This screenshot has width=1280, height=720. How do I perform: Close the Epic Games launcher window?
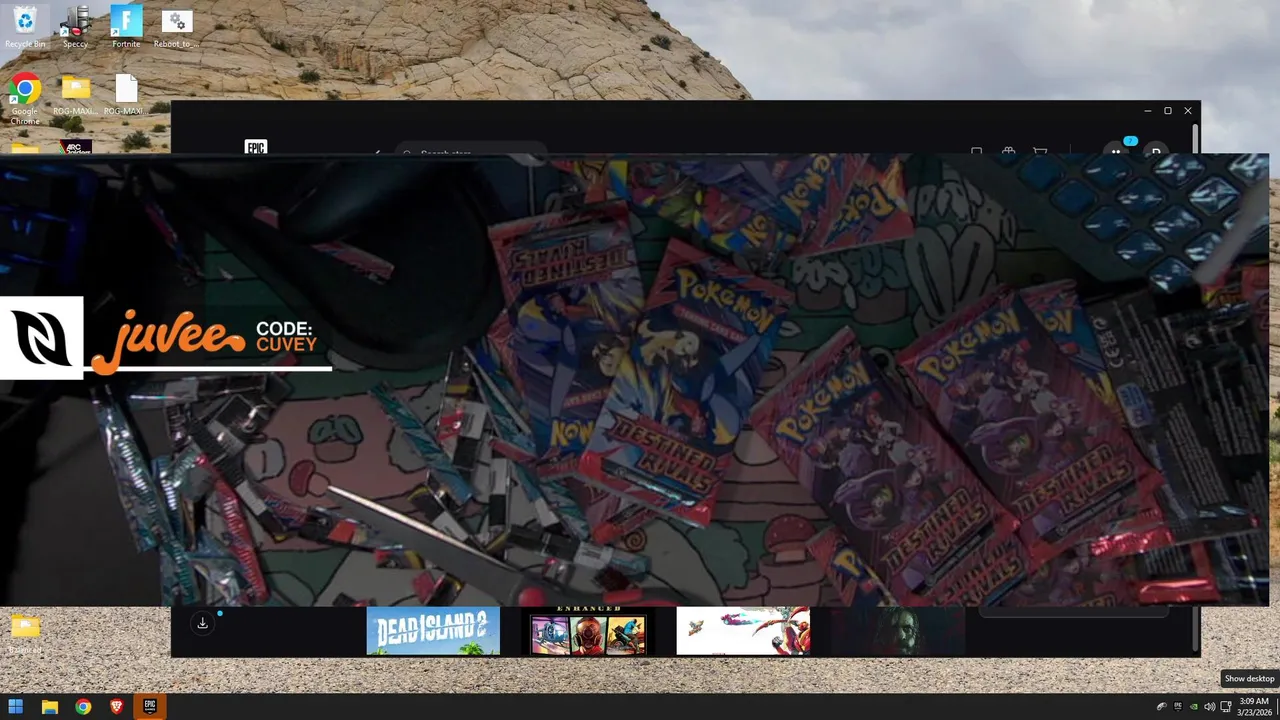coord(1188,111)
